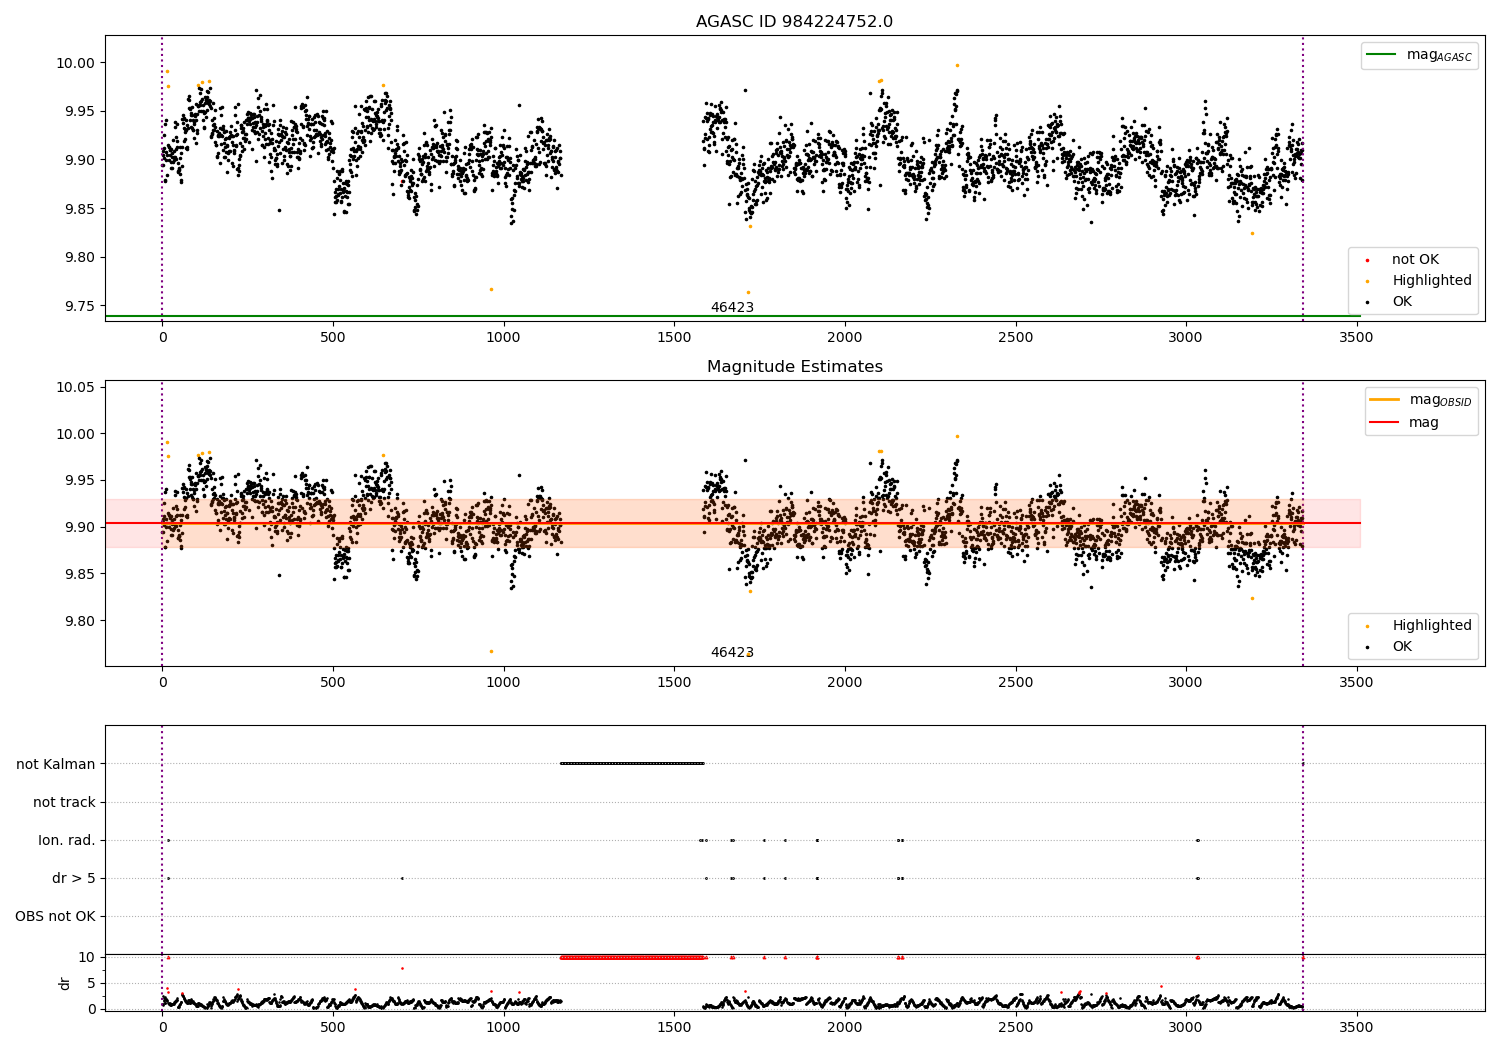Click the black "not Kalman" data bar in bottom plot
Screen dimensions: 1500x1050
[x=632, y=763]
